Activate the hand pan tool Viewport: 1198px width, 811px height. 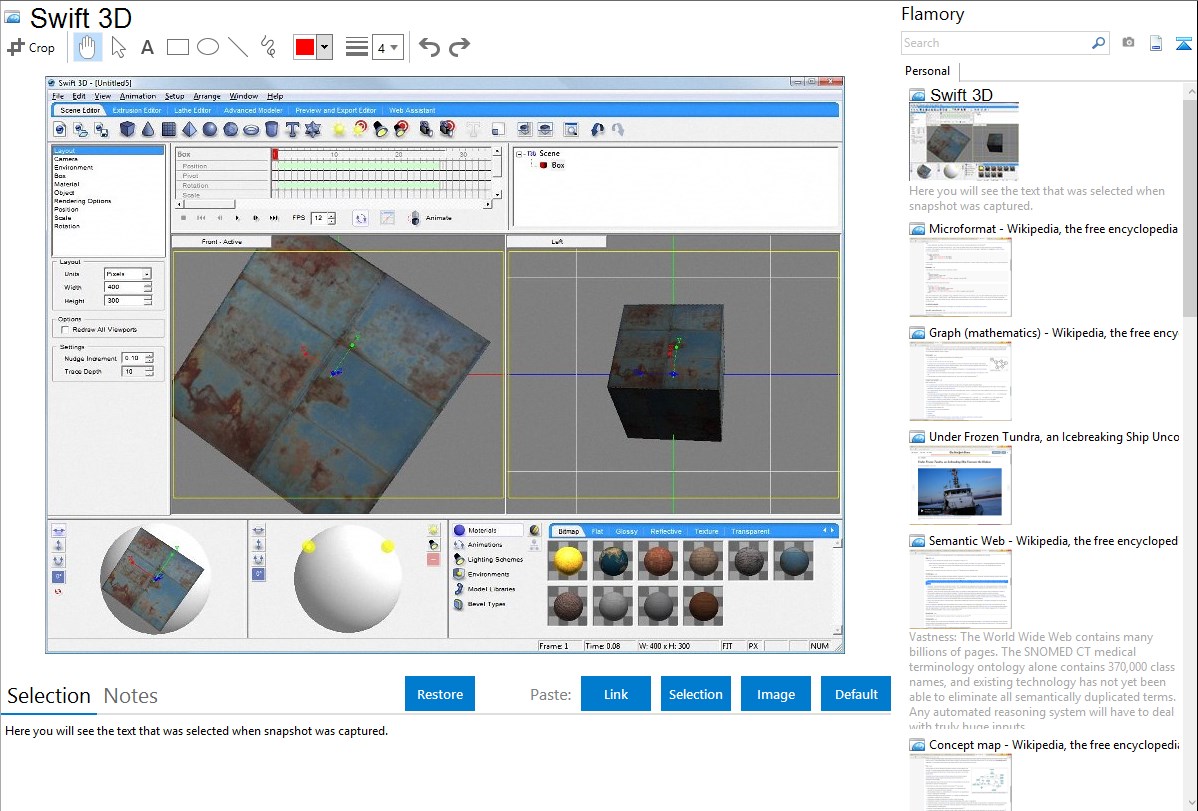[x=88, y=47]
